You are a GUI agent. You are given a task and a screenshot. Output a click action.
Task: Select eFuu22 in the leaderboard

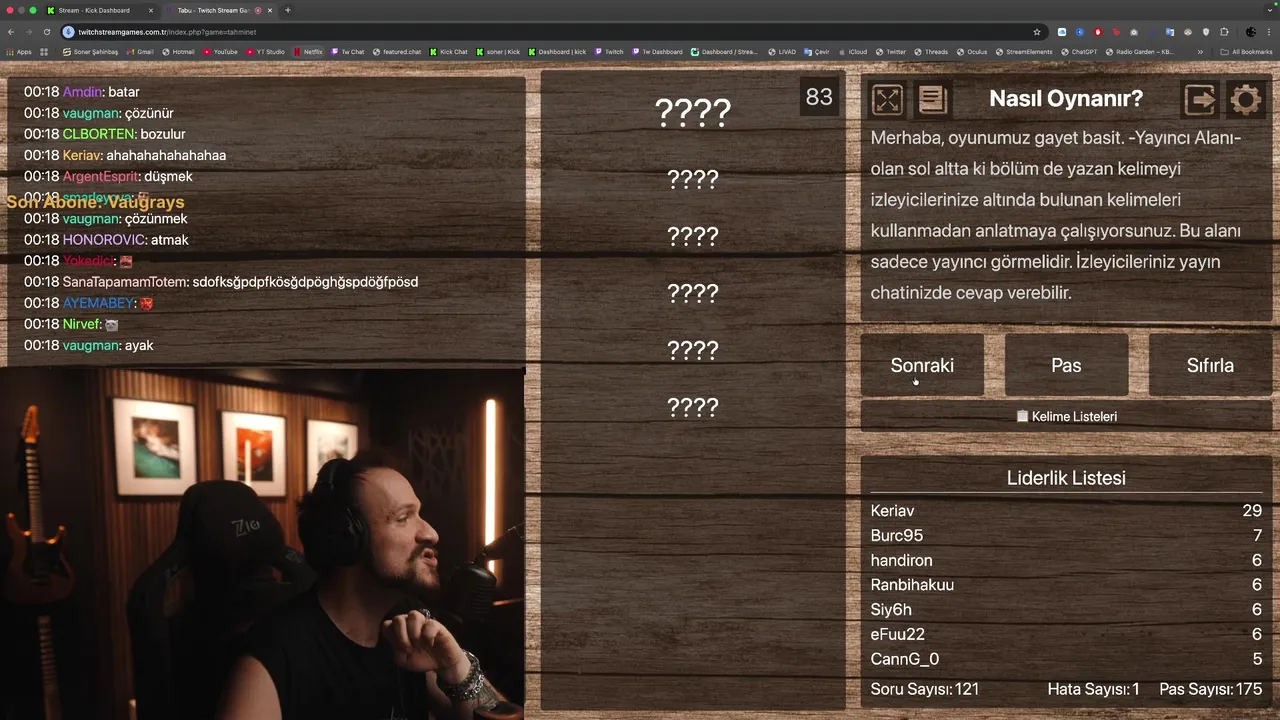(1066, 634)
